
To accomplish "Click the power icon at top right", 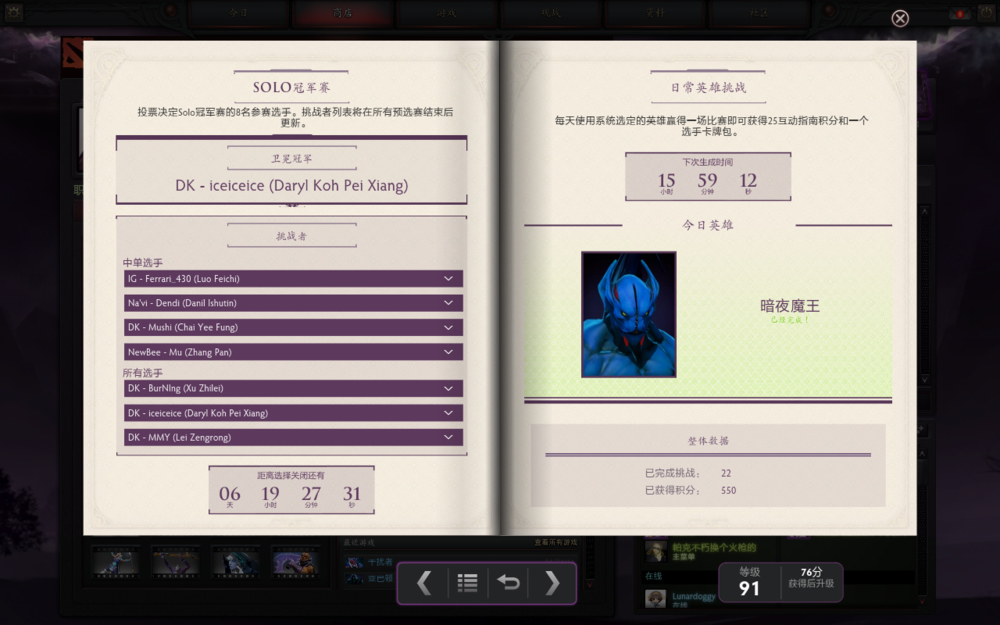I will 989,13.
